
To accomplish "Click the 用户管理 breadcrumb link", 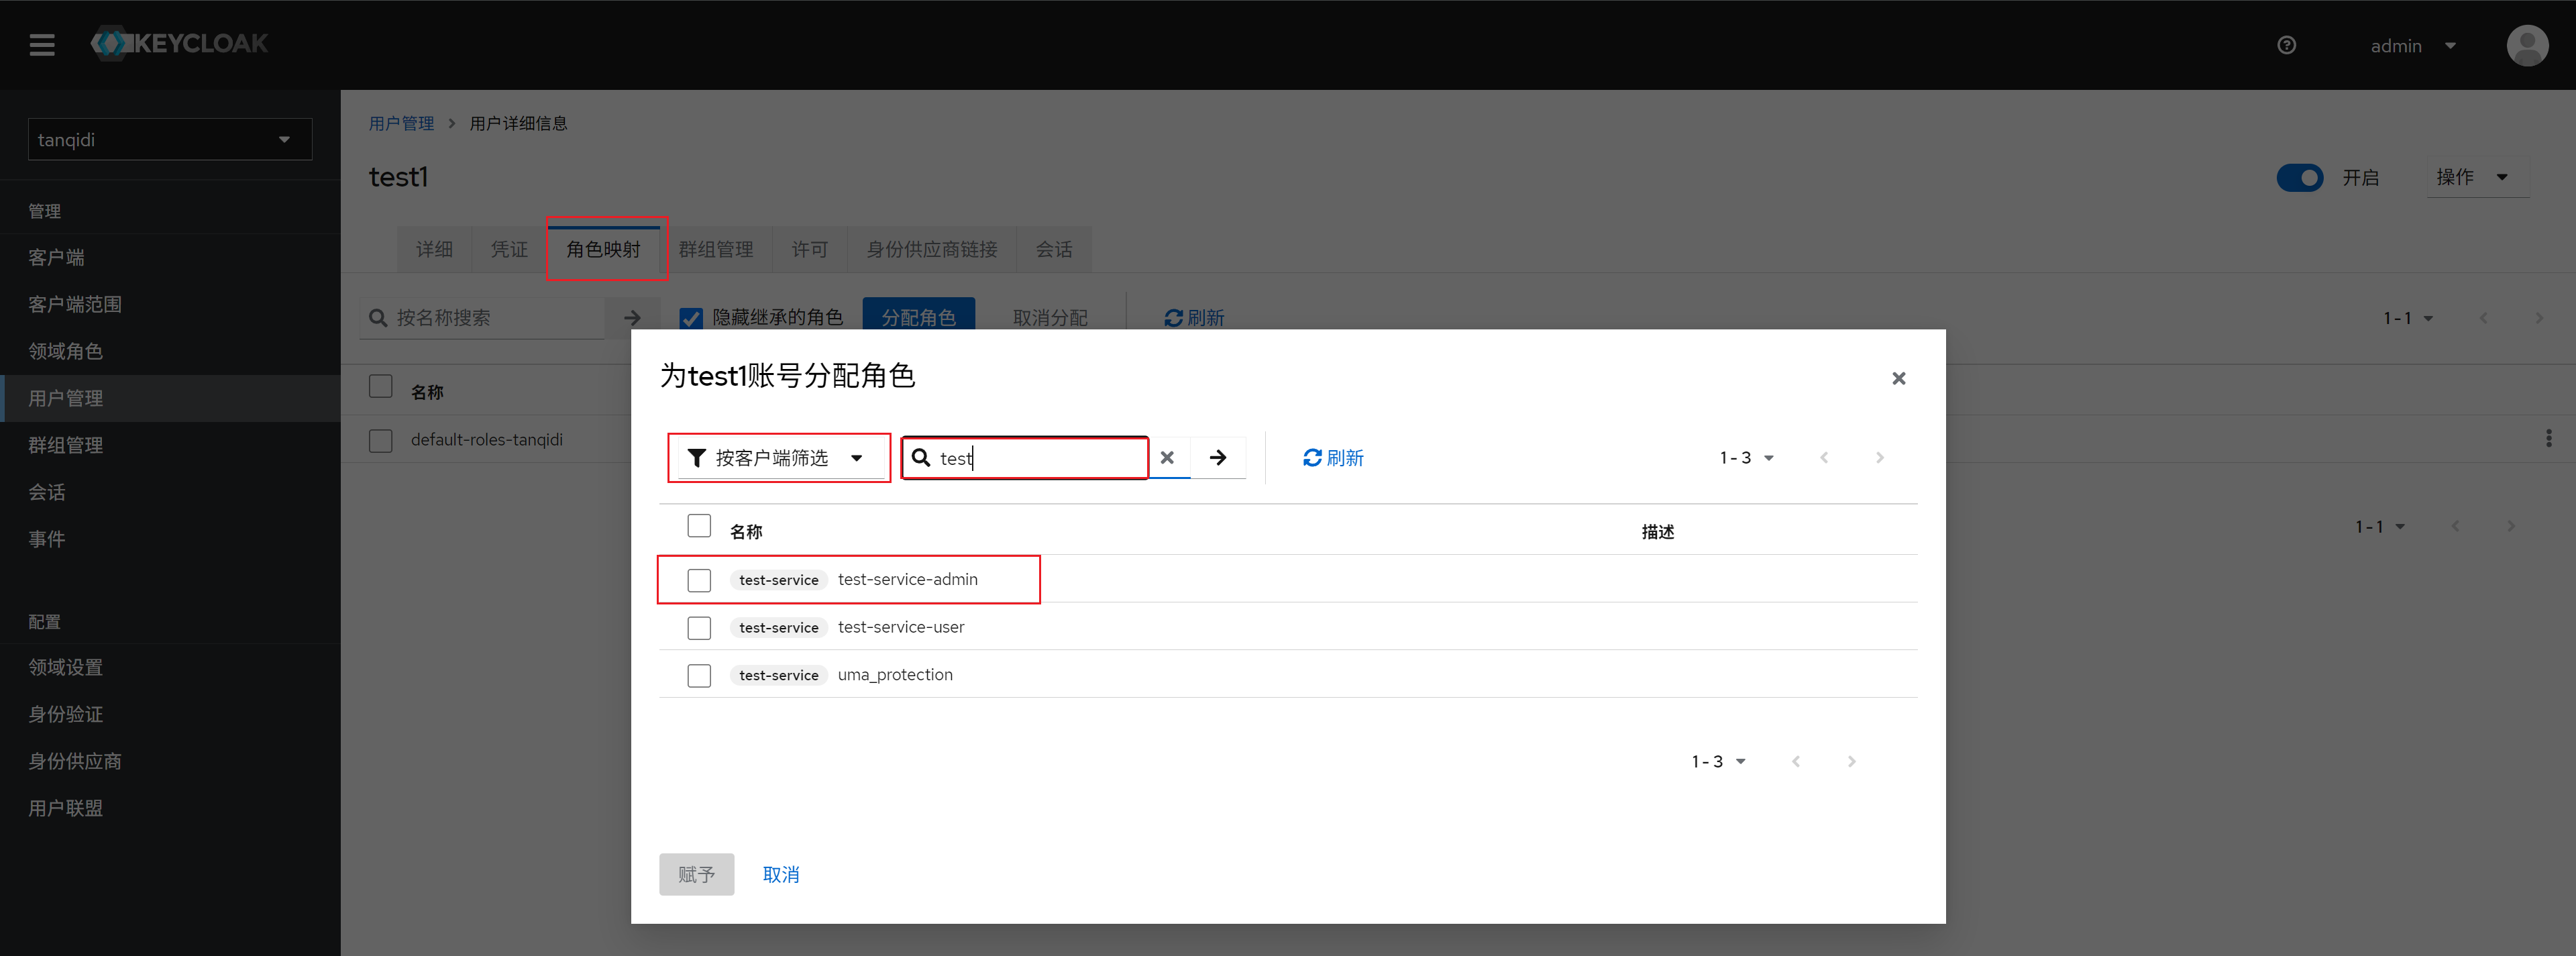I will coord(401,123).
